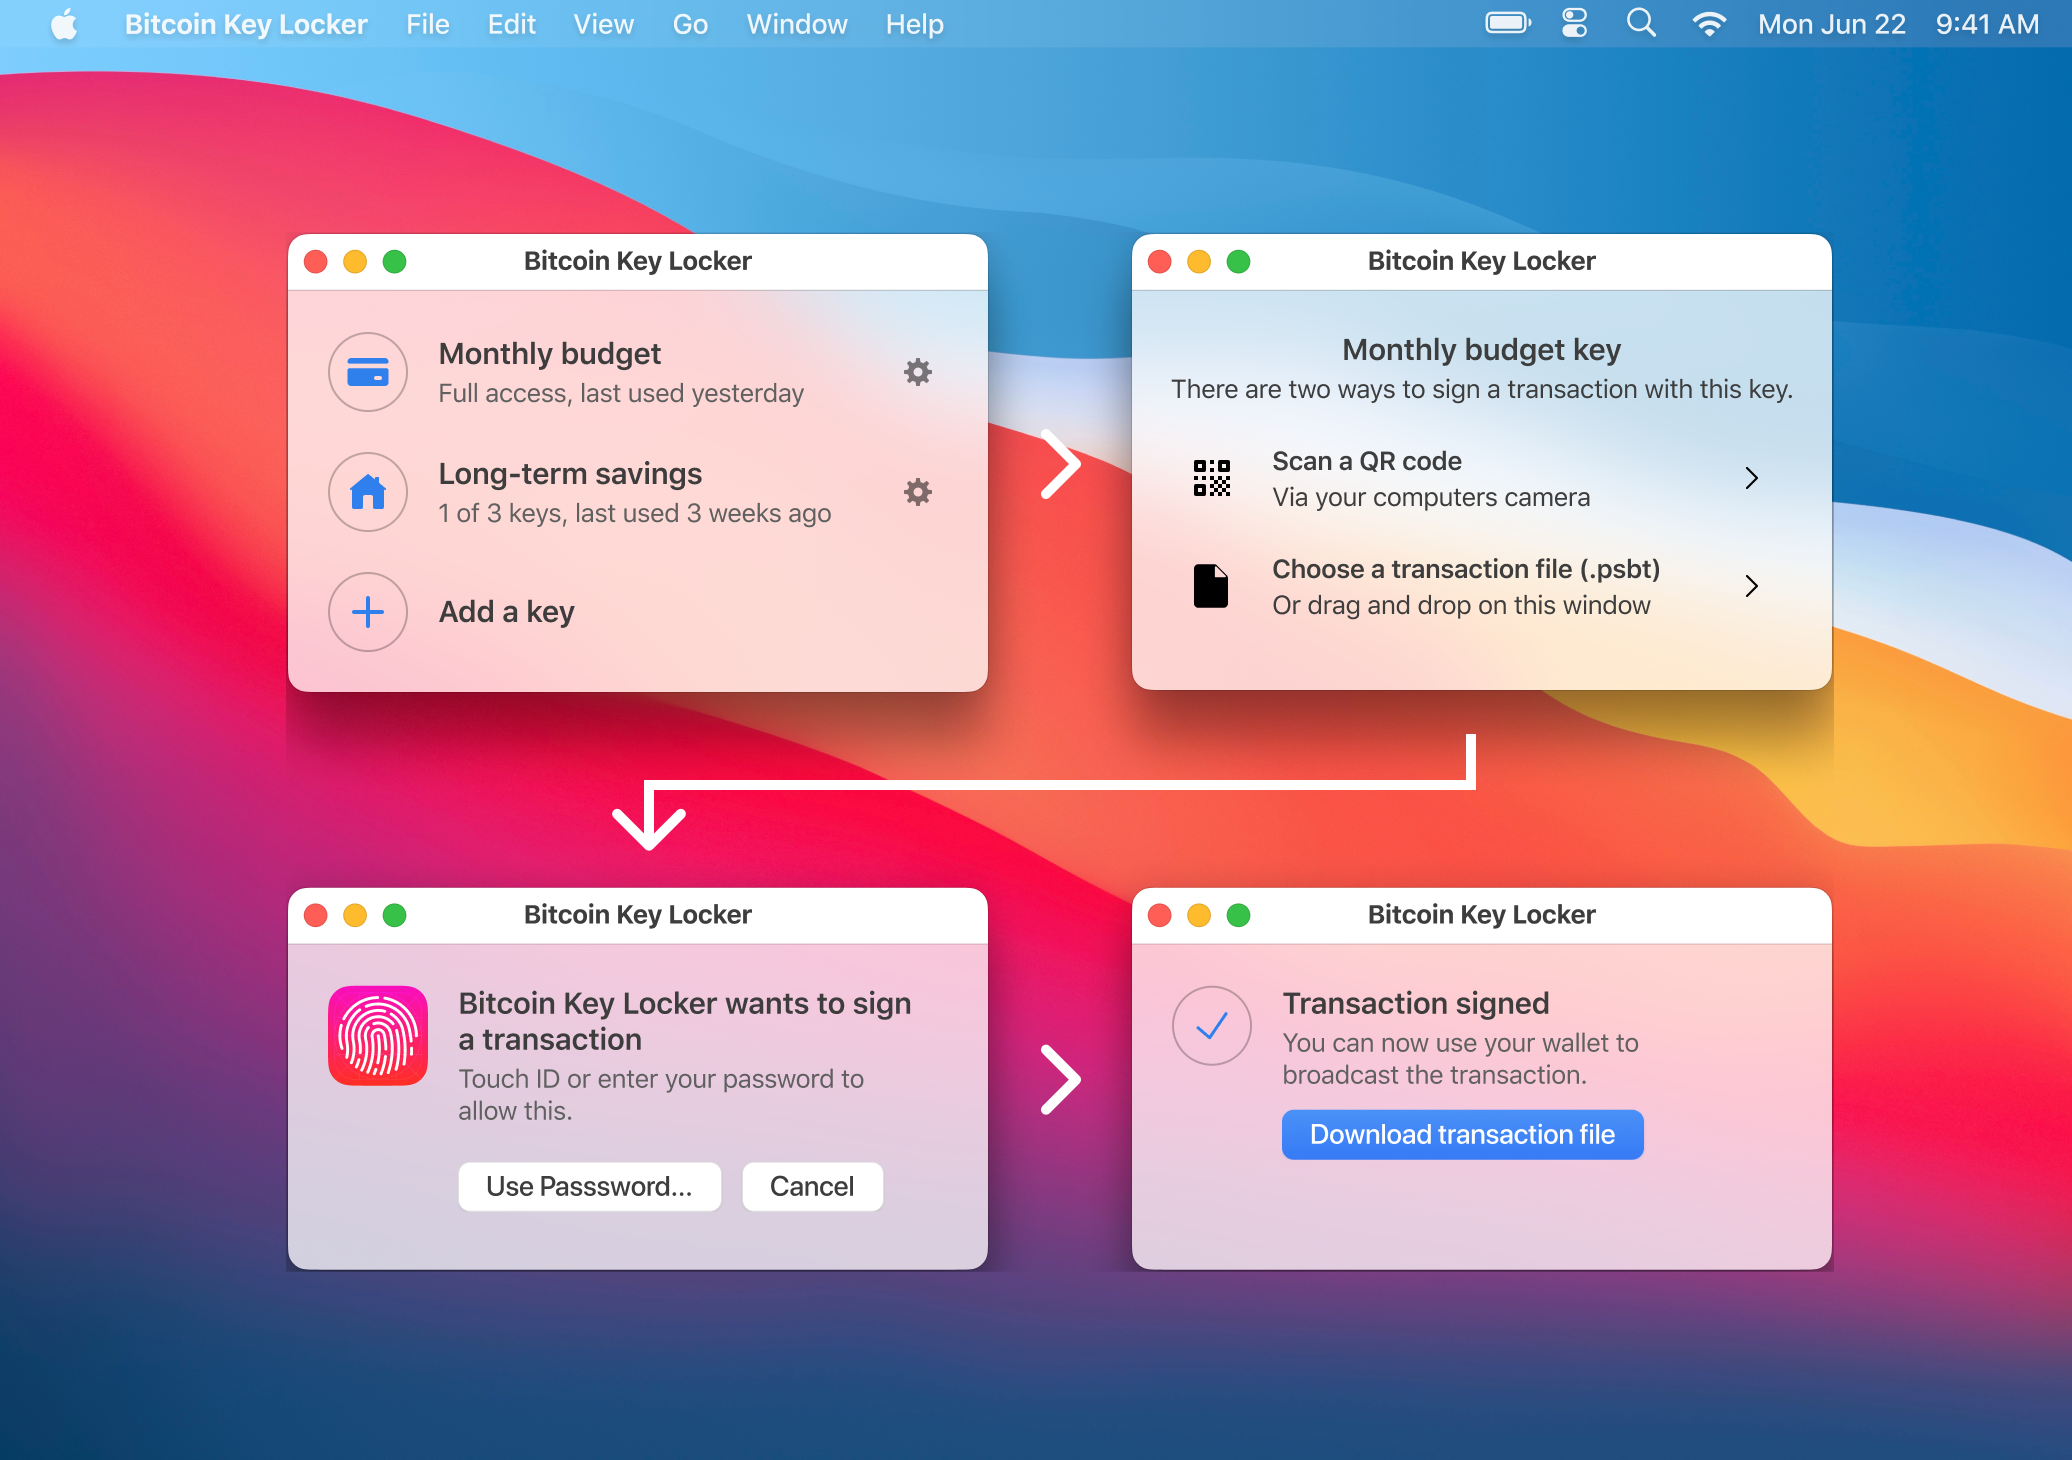Viewport: 2072px width, 1460px height.
Task: Open Spotlight search in menu bar
Action: point(1641,24)
